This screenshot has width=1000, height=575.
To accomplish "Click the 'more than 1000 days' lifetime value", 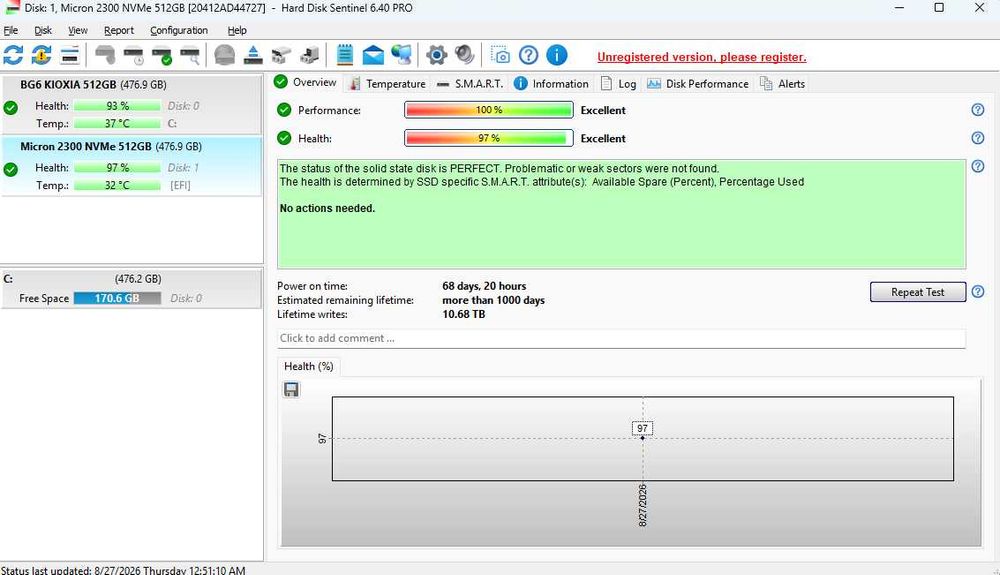I will 493,300.
